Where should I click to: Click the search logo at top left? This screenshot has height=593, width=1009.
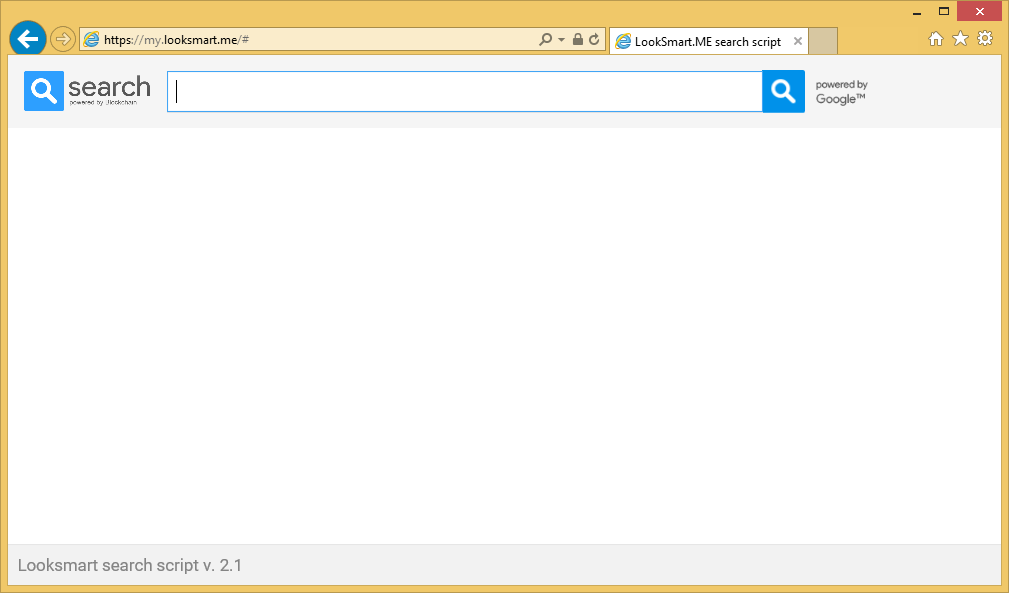[88, 91]
